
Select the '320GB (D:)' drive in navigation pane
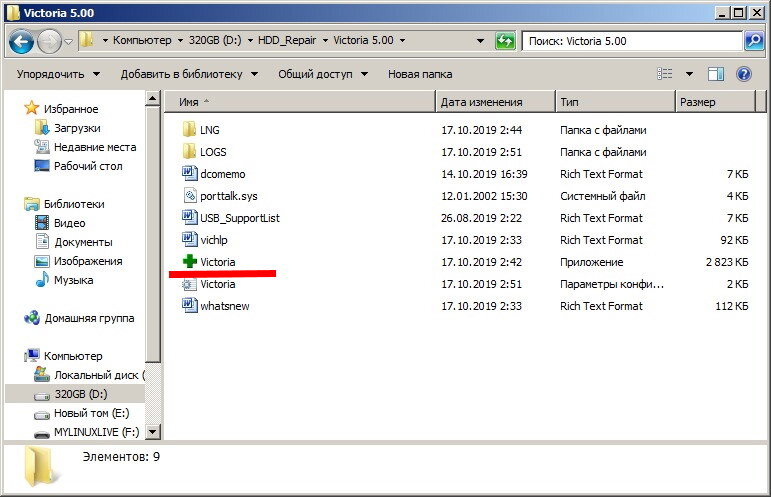click(75, 394)
